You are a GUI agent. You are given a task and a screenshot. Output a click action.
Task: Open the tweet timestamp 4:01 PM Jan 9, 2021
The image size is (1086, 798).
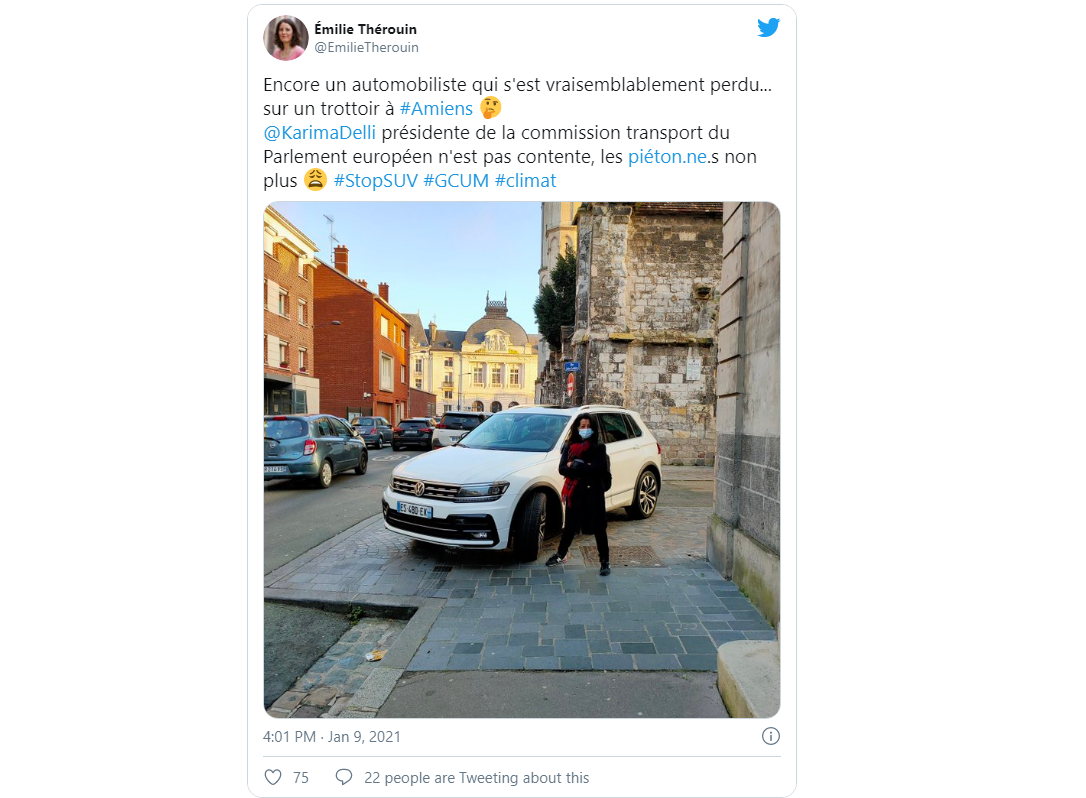pyautogui.click(x=332, y=737)
